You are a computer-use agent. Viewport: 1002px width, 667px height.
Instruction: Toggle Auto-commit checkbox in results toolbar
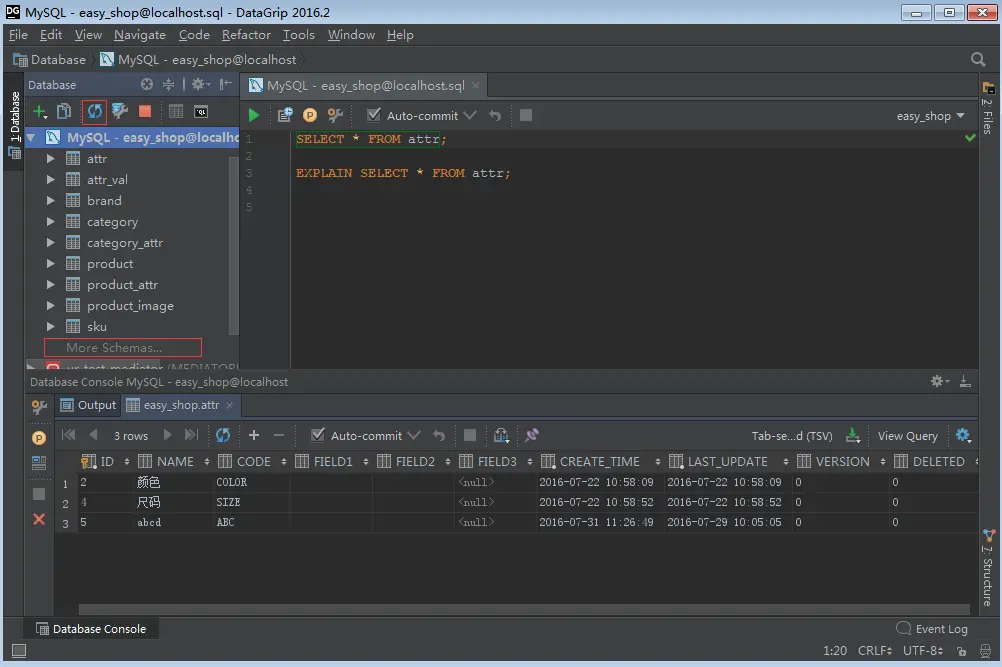click(x=318, y=435)
